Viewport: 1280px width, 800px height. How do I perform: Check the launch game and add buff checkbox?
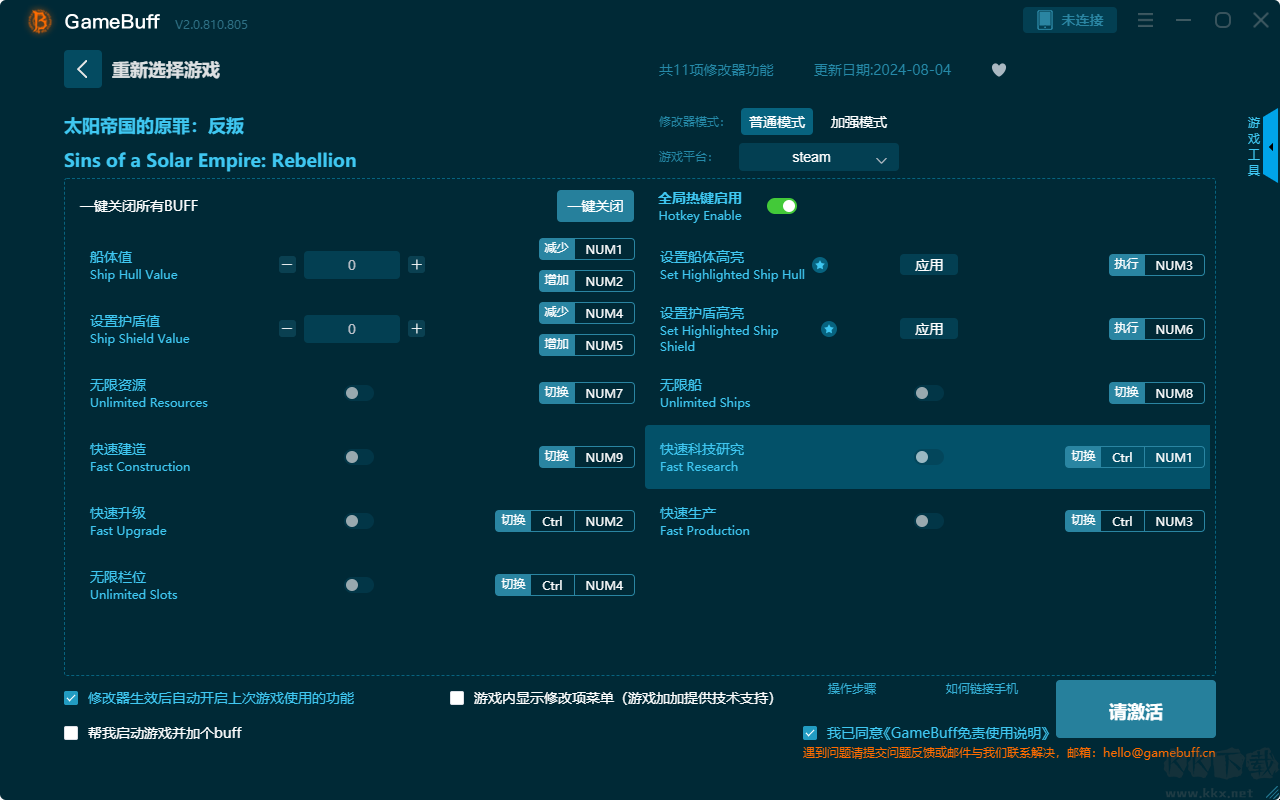point(71,733)
